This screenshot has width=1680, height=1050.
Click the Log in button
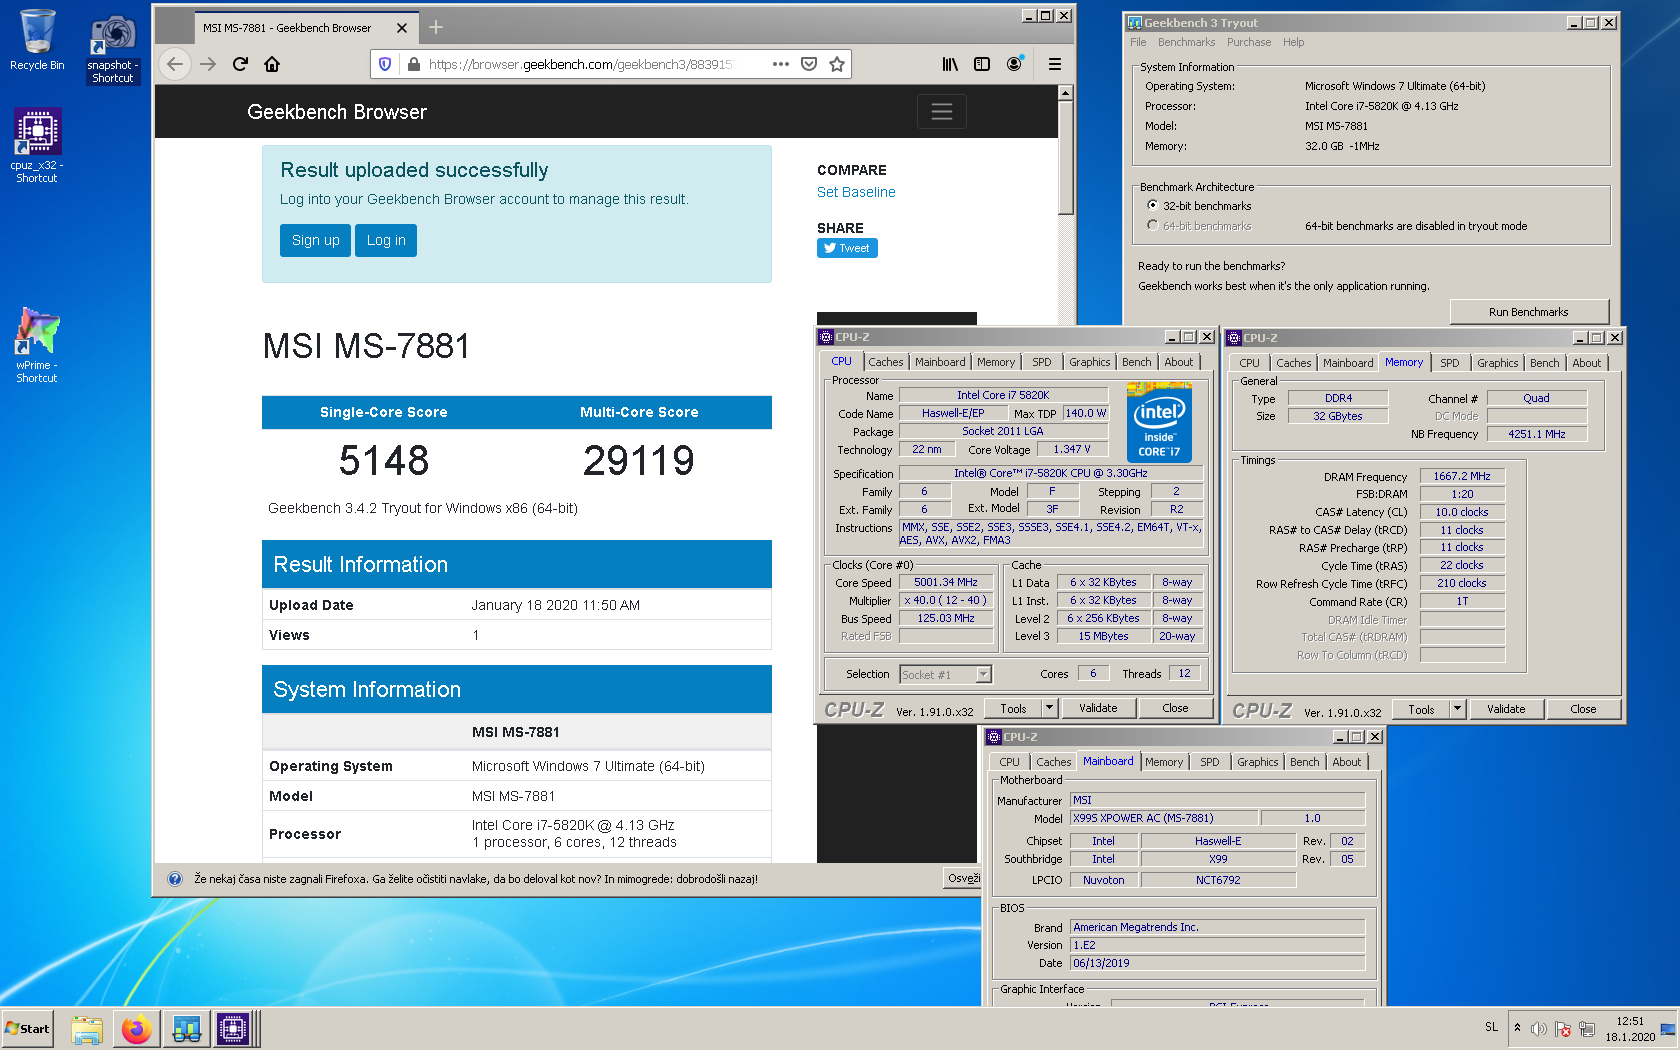(386, 240)
